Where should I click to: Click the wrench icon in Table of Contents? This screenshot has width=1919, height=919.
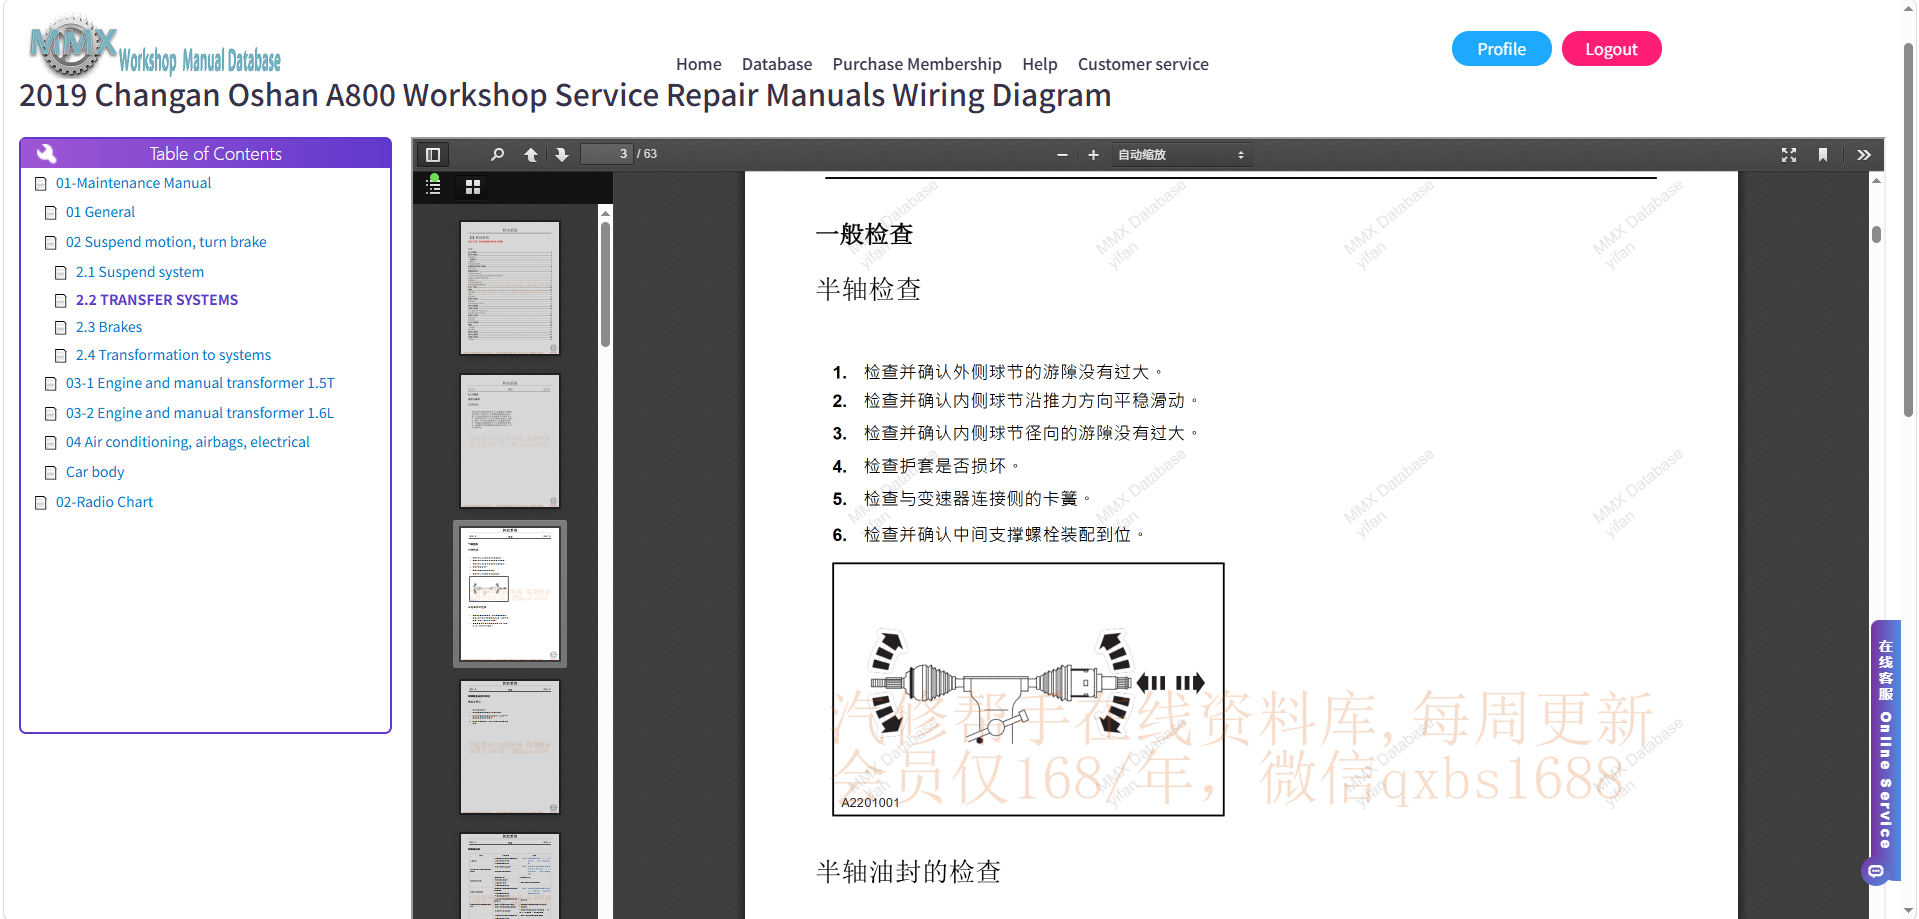(46, 153)
